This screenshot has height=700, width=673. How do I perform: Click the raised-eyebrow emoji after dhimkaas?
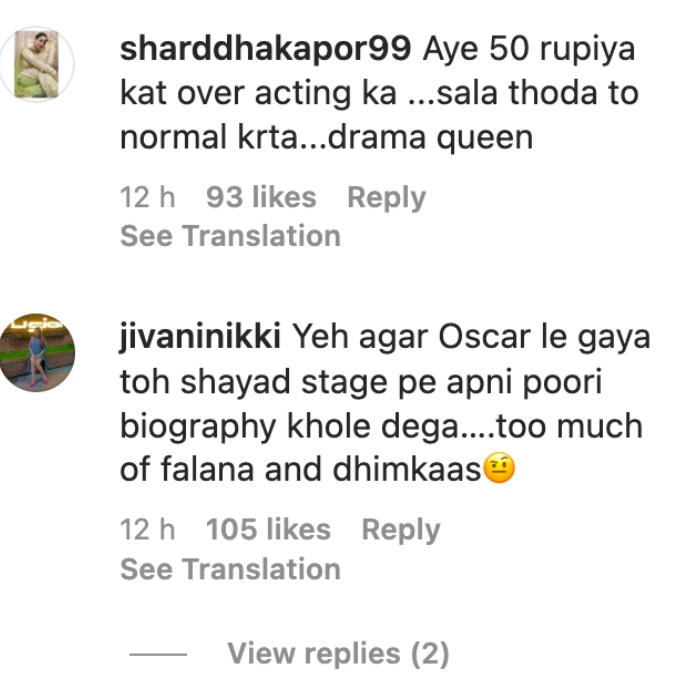499,468
